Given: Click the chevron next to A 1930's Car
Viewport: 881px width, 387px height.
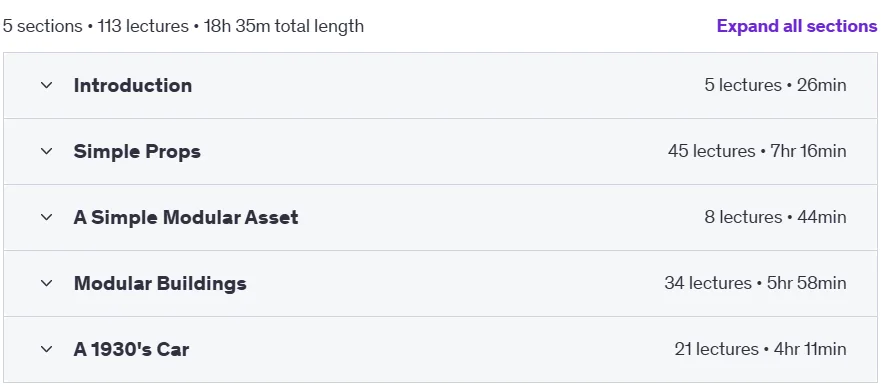Looking at the screenshot, I should click(x=47, y=349).
